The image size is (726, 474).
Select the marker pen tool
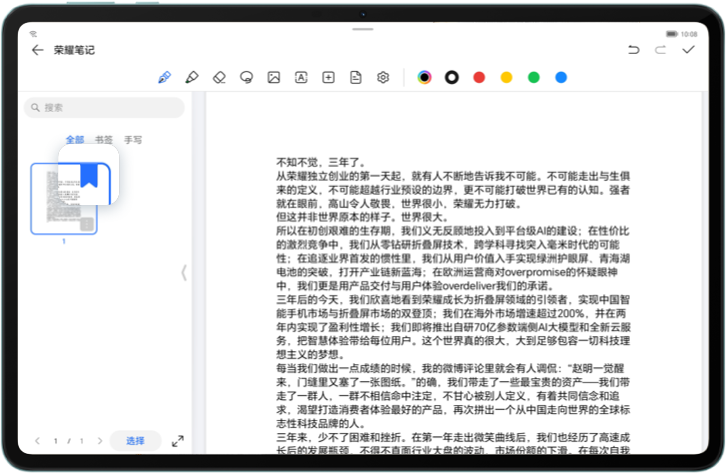[x=192, y=77]
